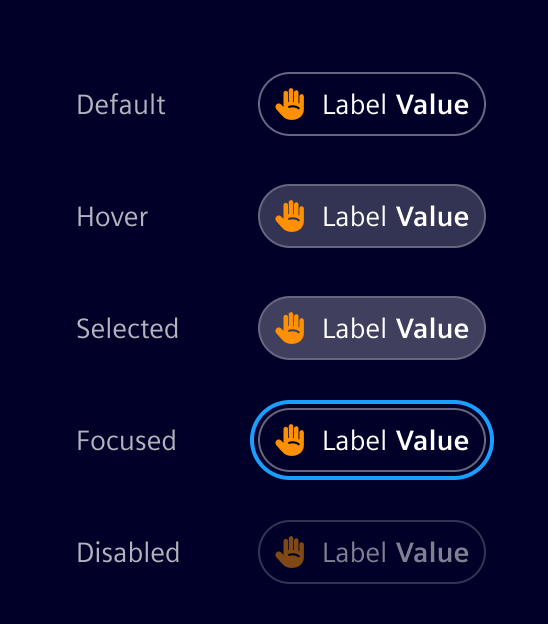The width and height of the screenshot is (548, 624).
Task: Click the Focused row caption text
Action: pyautogui.click(x=126, y=441)
